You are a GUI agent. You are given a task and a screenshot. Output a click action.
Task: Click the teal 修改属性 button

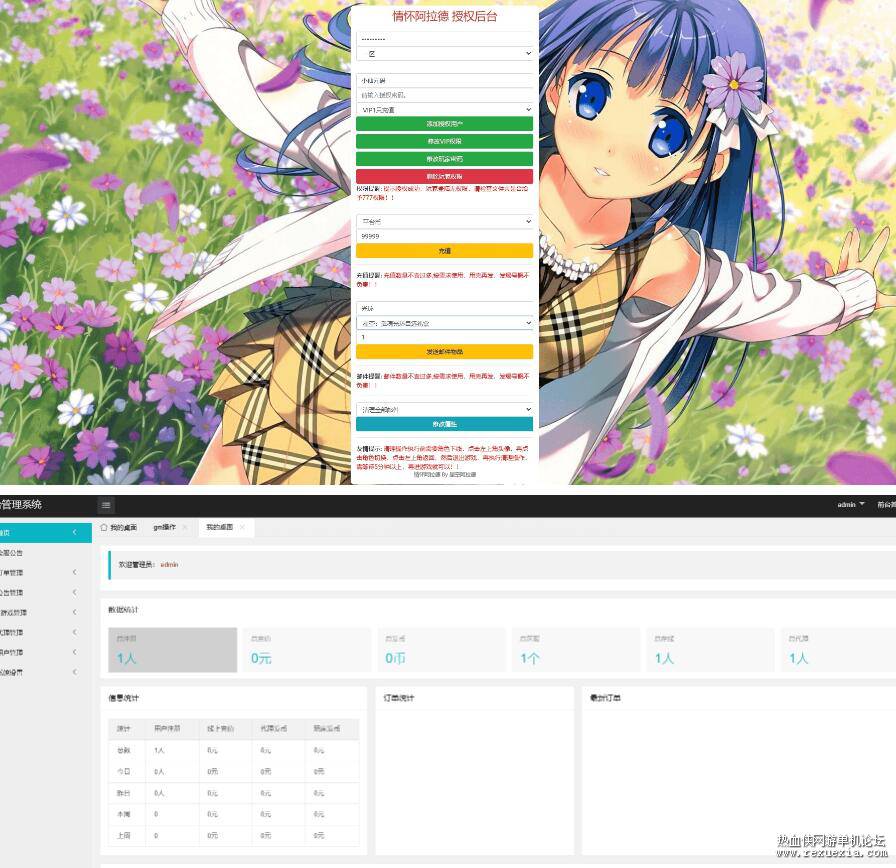coord(445,425)
